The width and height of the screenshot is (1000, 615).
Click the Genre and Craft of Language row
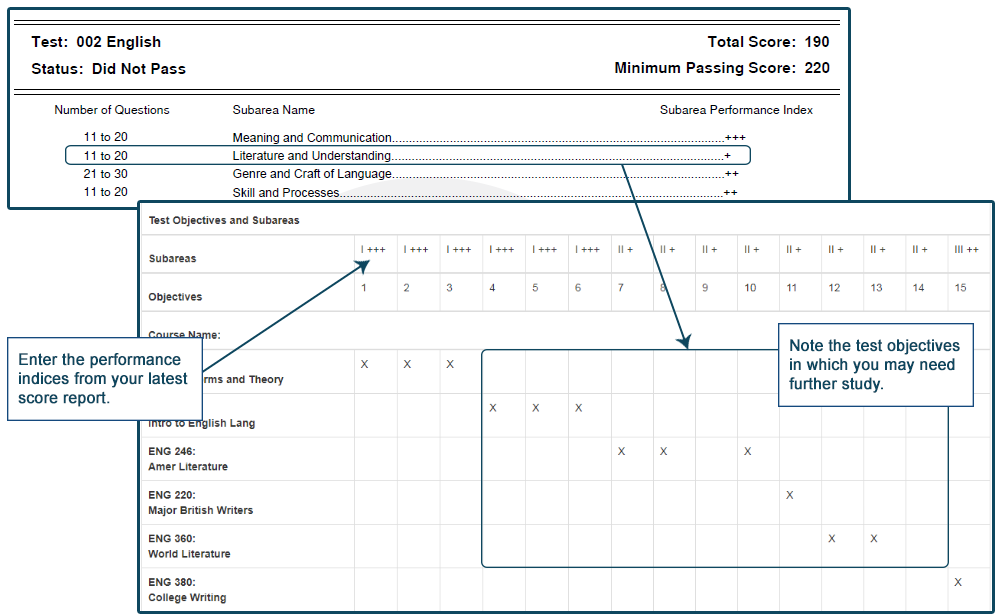312,174
